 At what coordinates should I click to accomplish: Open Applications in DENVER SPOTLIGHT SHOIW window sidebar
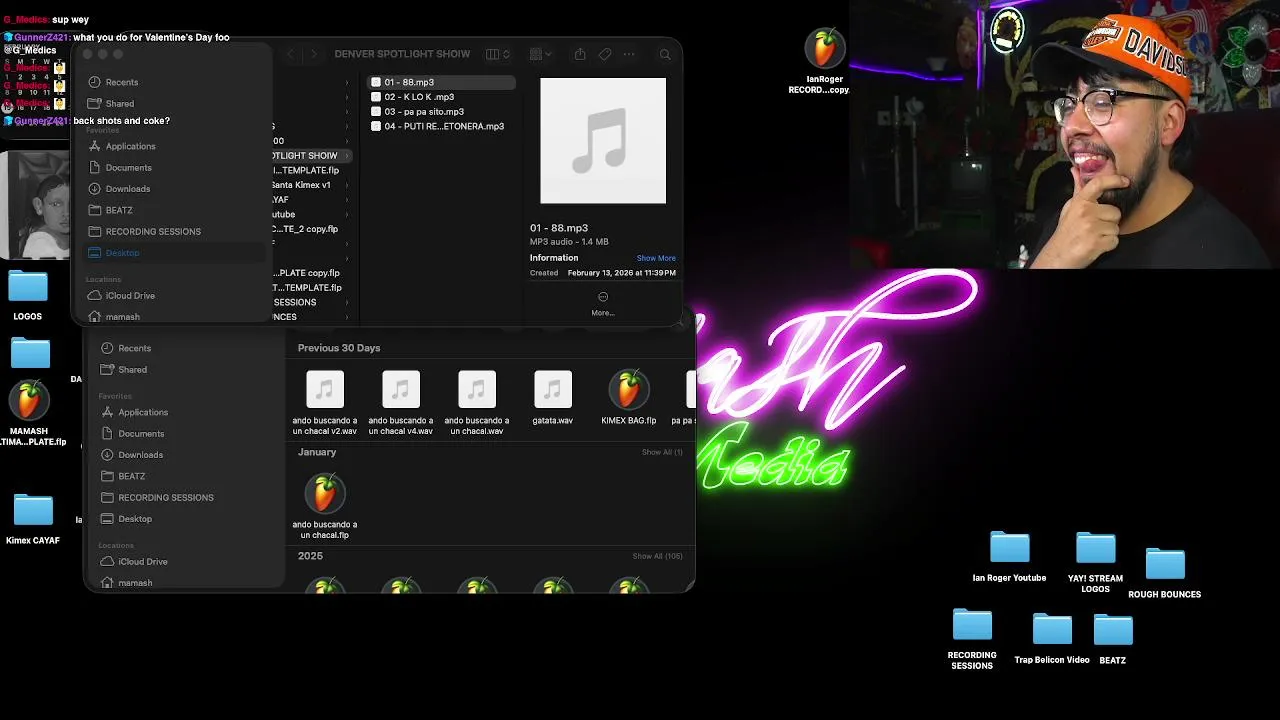[121, 146]
